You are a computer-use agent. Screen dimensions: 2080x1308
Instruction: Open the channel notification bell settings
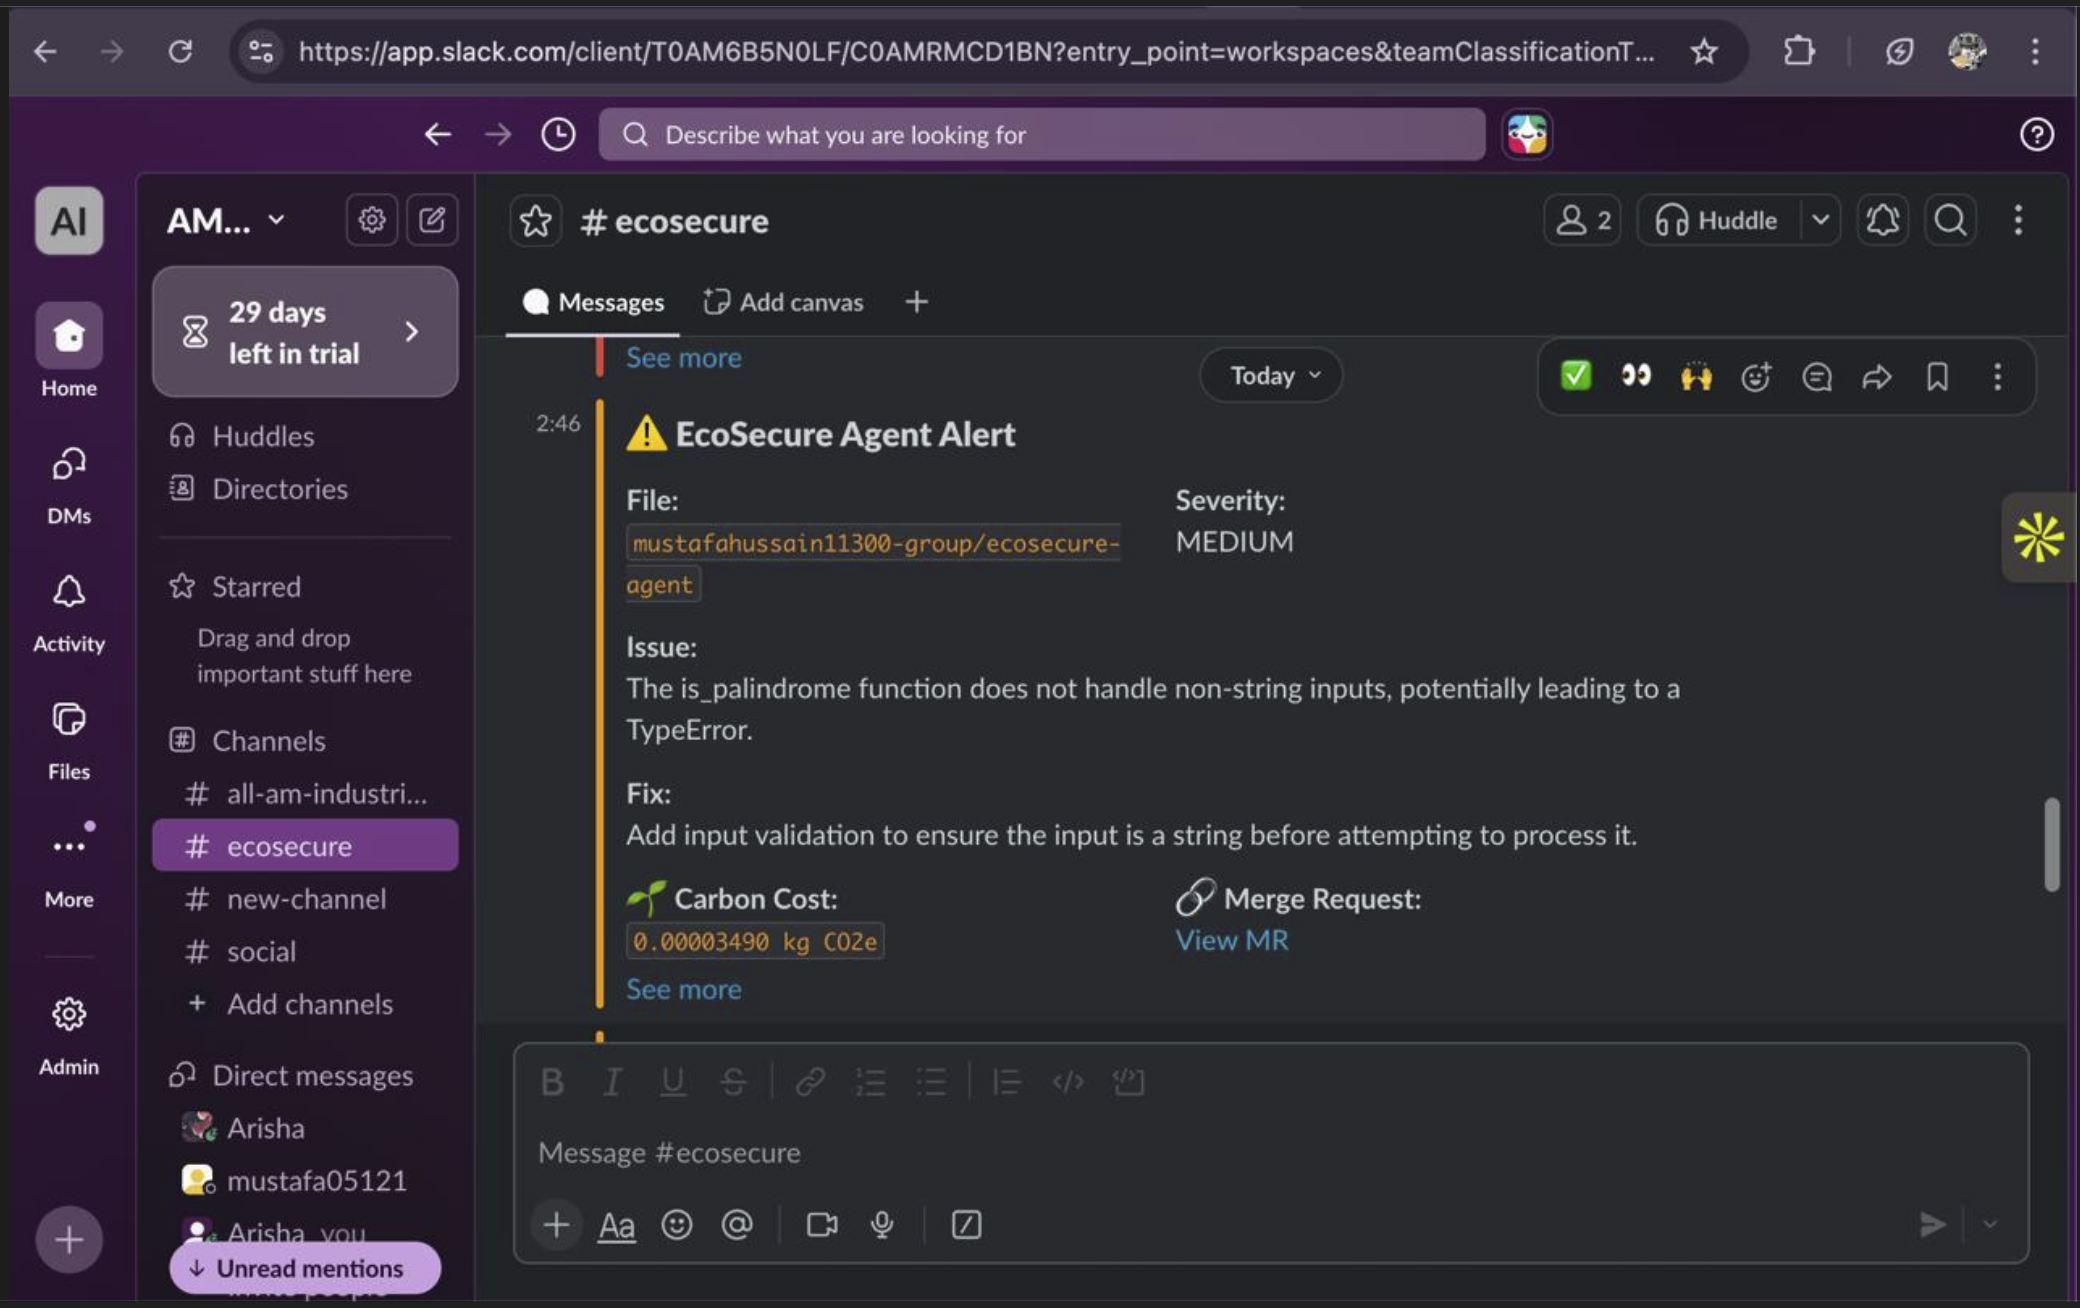click(x=1882, y=220)
